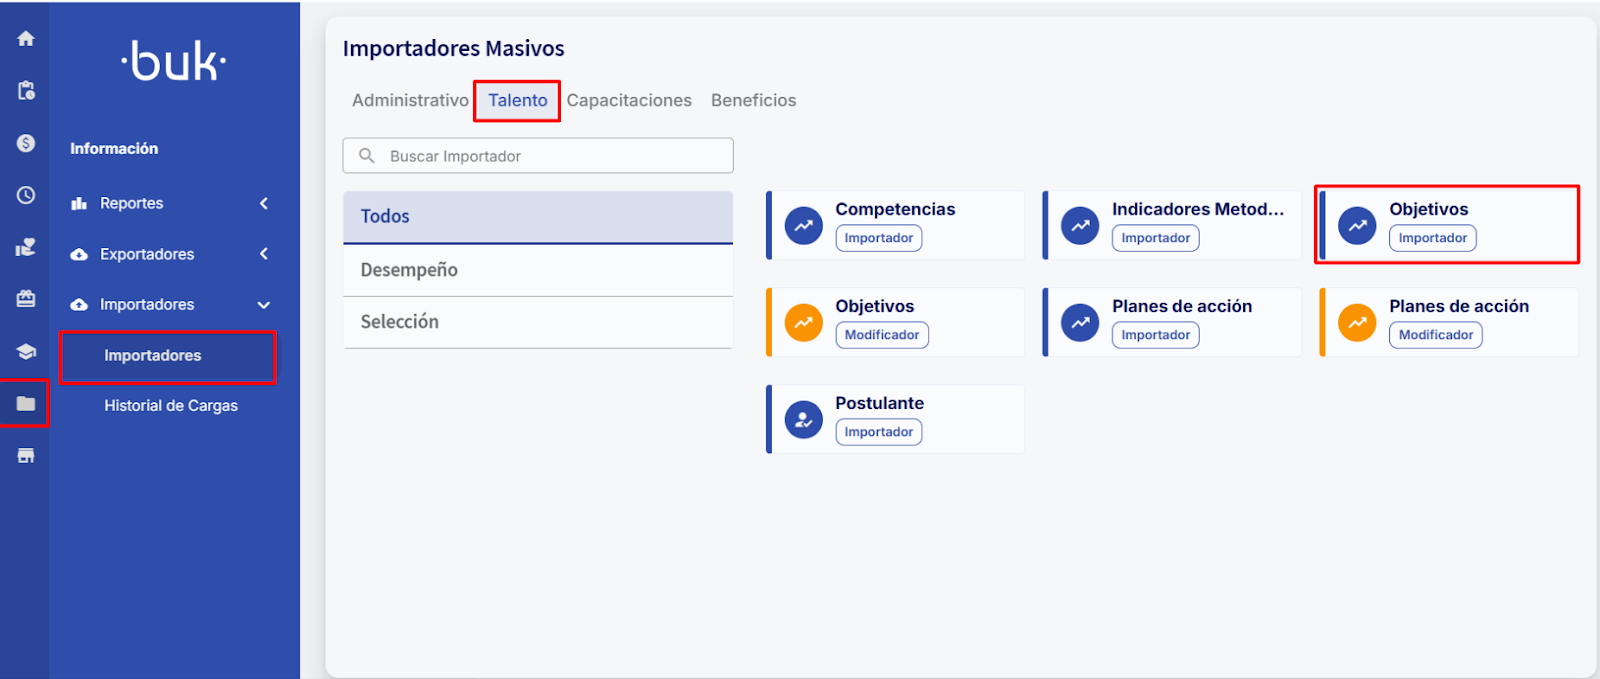The height and width of the screenshot is (679, 1600).
Task: Open the clock icon in left rail
Action: [x=26, y=195]
